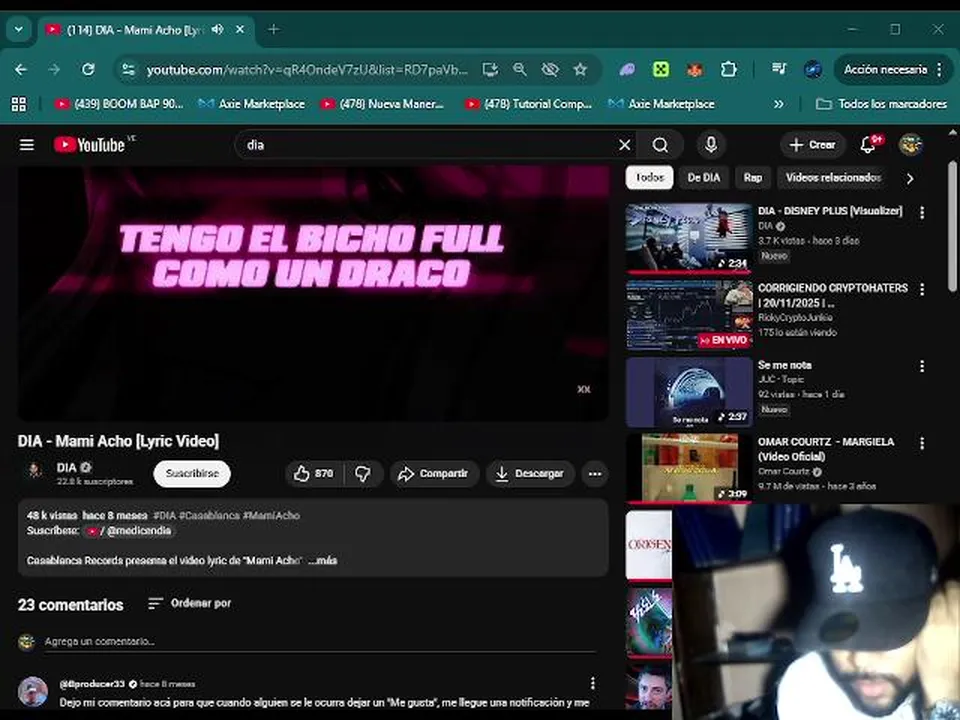Click the browser address bar URL
The image size is (960, 720).
click(306, 70)
